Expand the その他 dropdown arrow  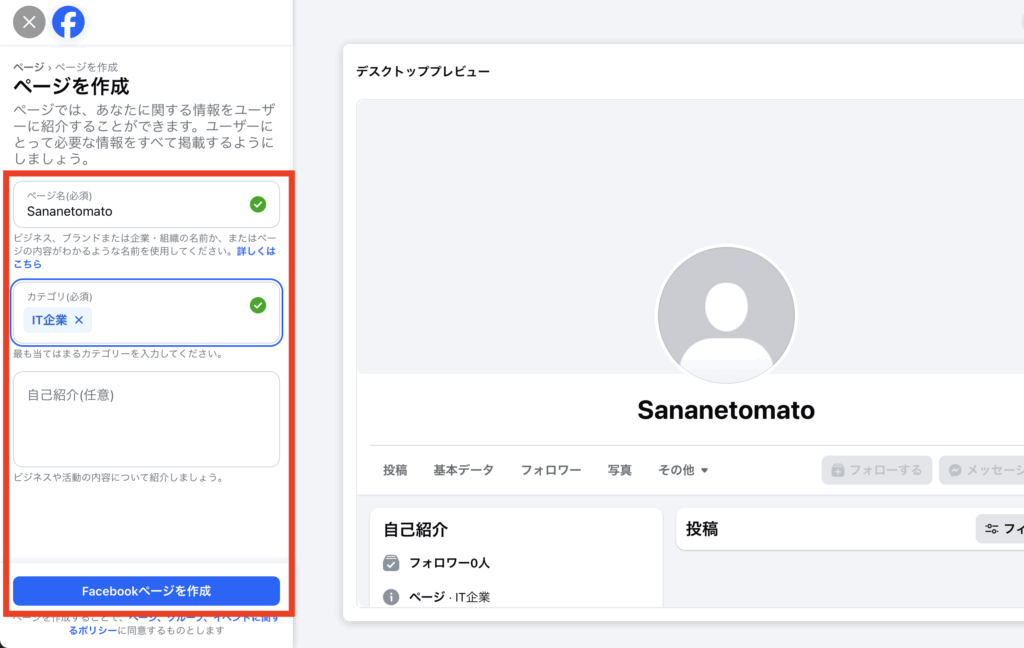pyautogui.click(x=704, y=470)
